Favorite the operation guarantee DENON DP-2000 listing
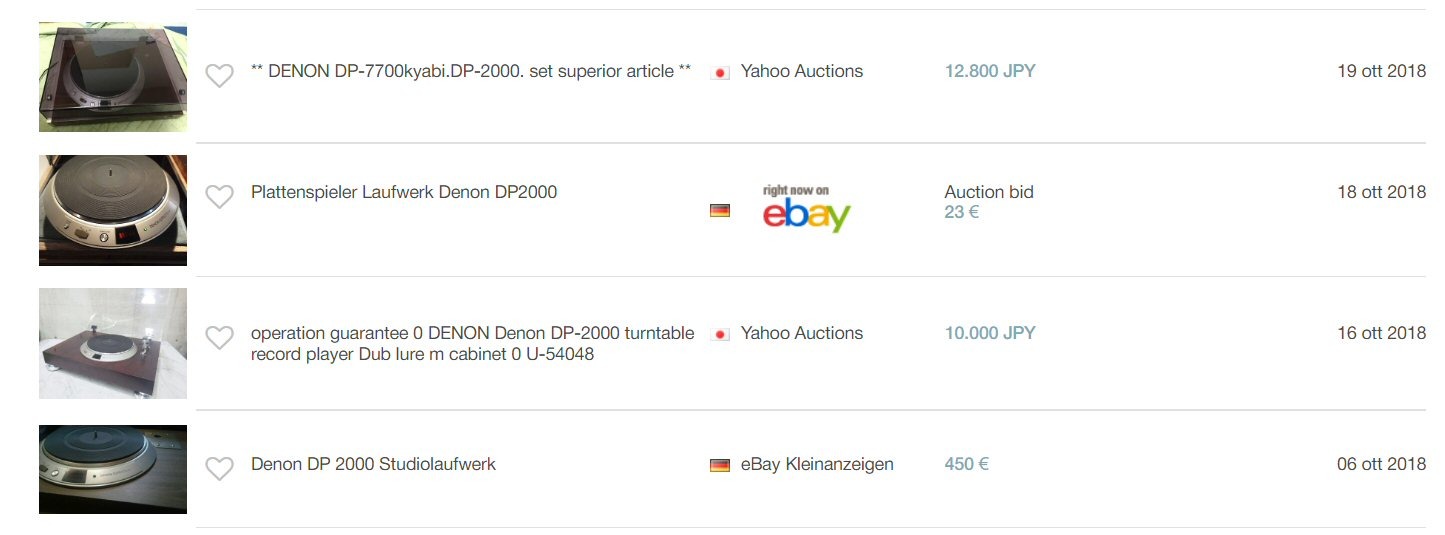 219,338
